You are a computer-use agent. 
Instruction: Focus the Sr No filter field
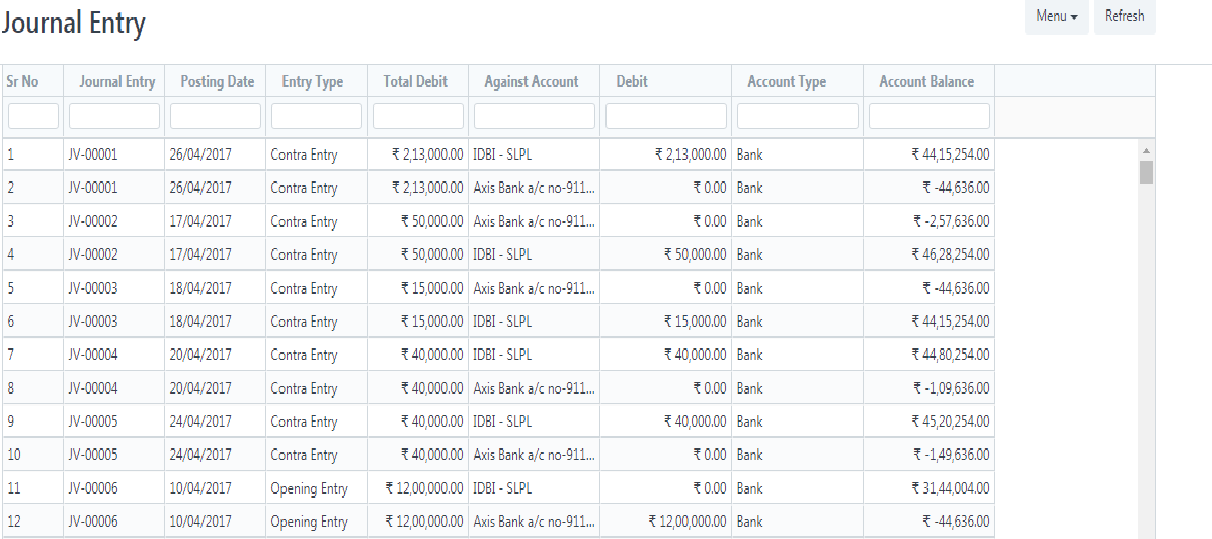tap(33, 116)
